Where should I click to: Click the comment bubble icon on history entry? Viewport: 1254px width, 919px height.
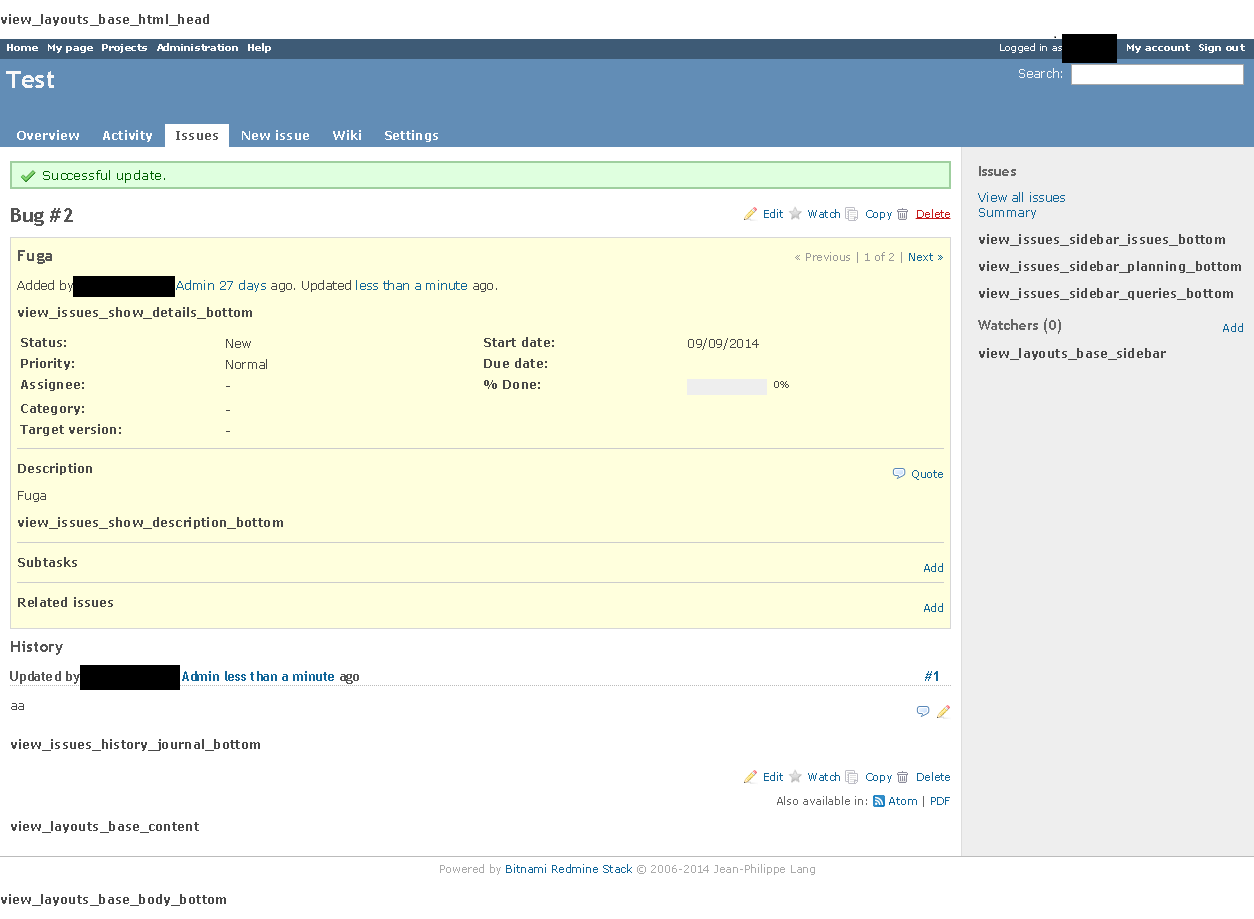[922, 711]
